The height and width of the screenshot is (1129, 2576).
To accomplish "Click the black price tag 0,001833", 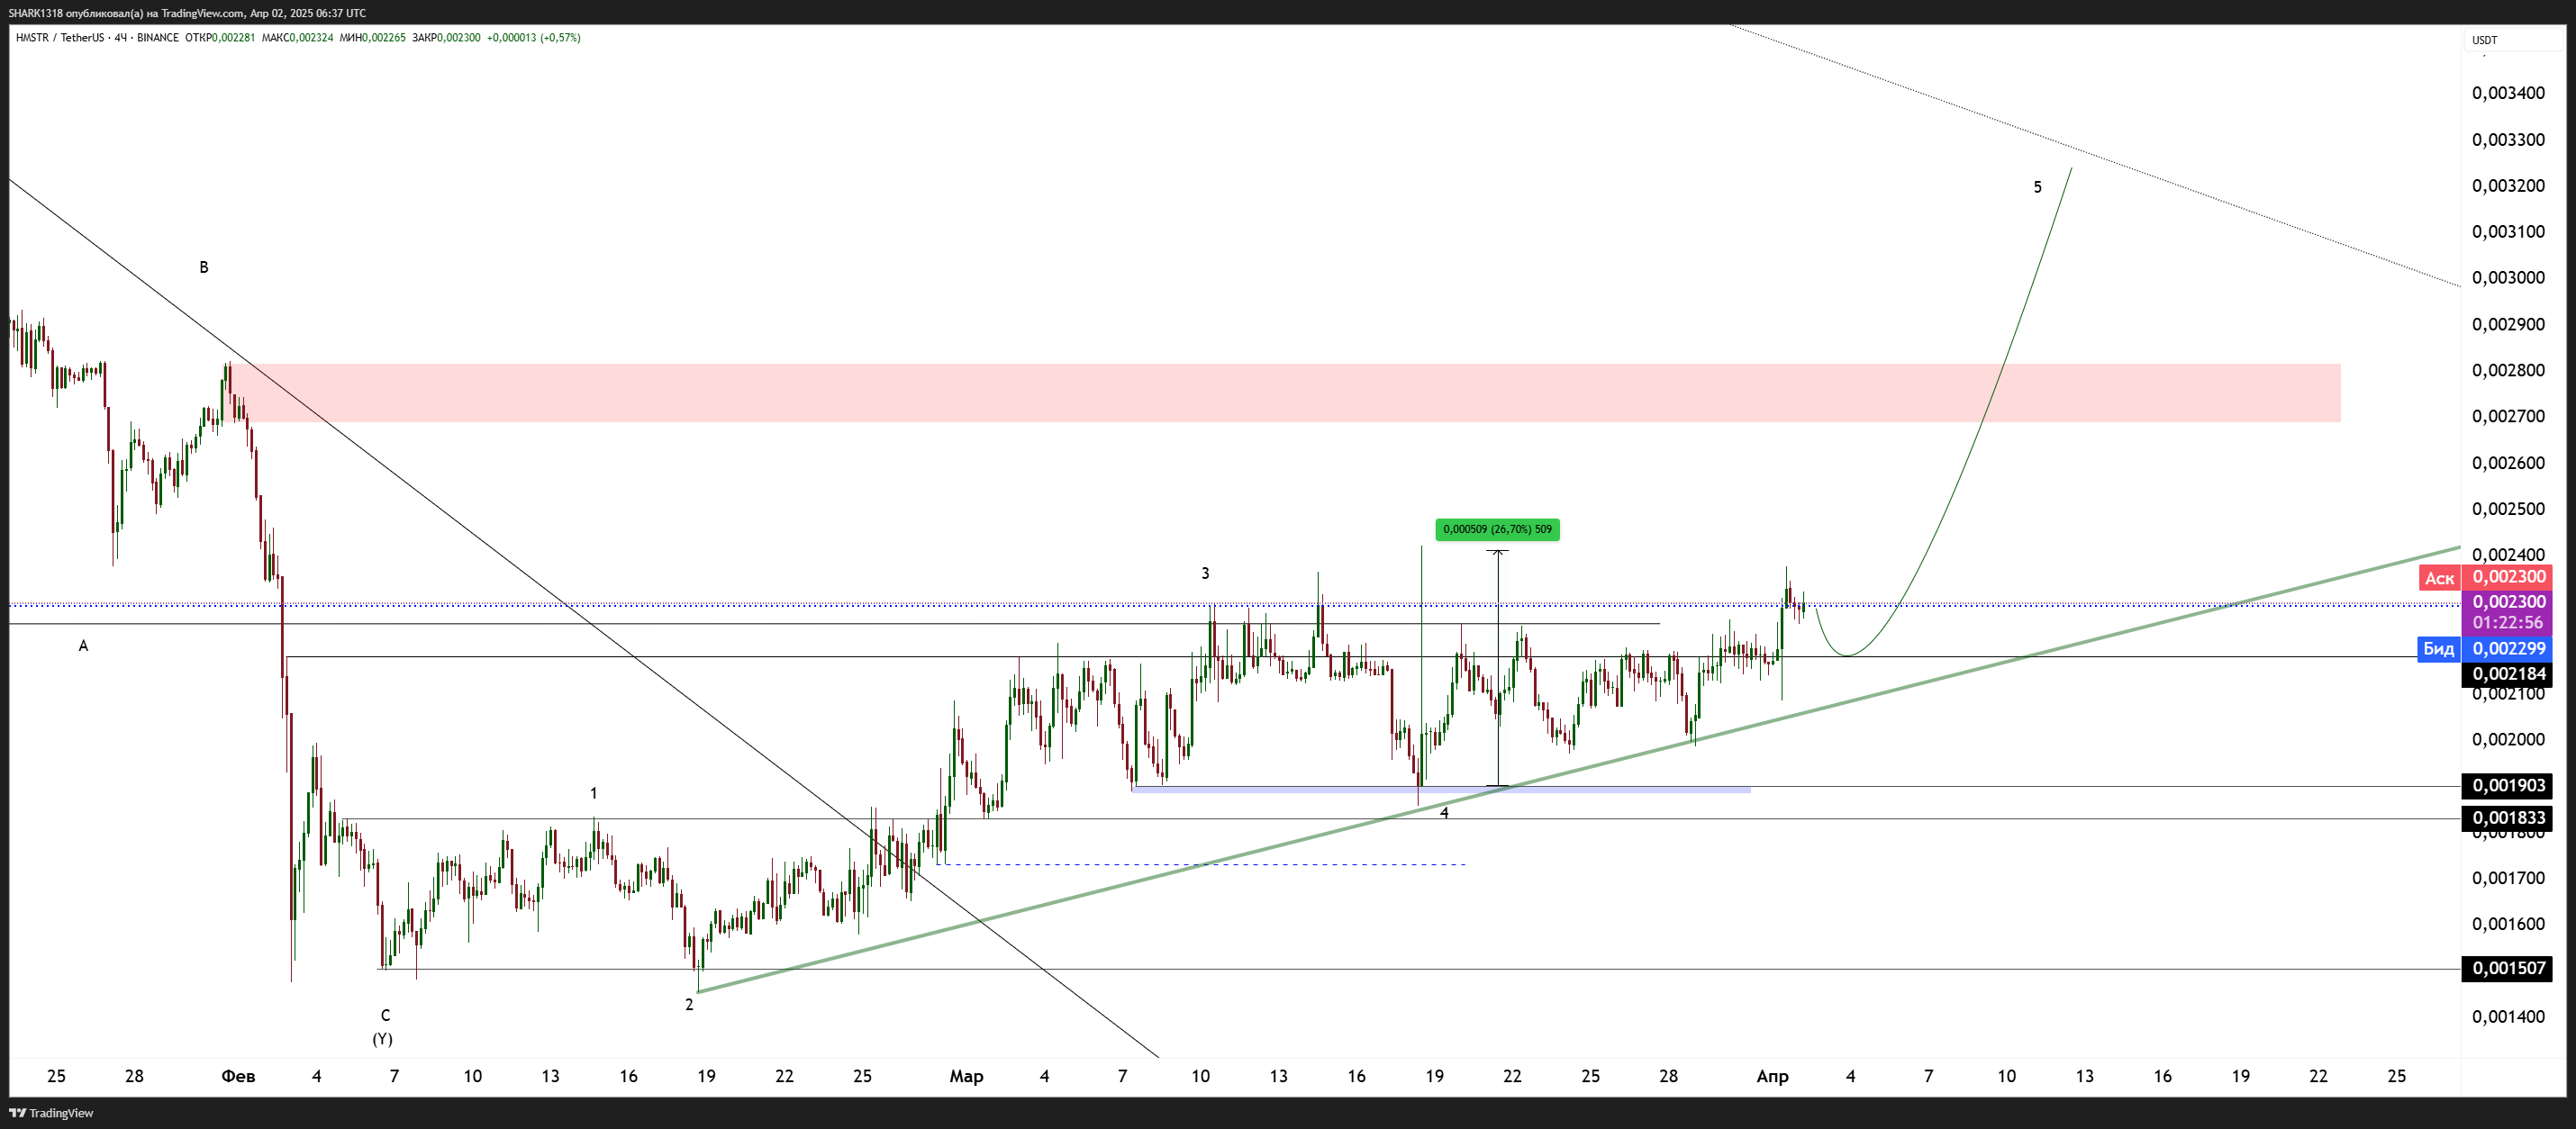I will [x=2507, y=818].
